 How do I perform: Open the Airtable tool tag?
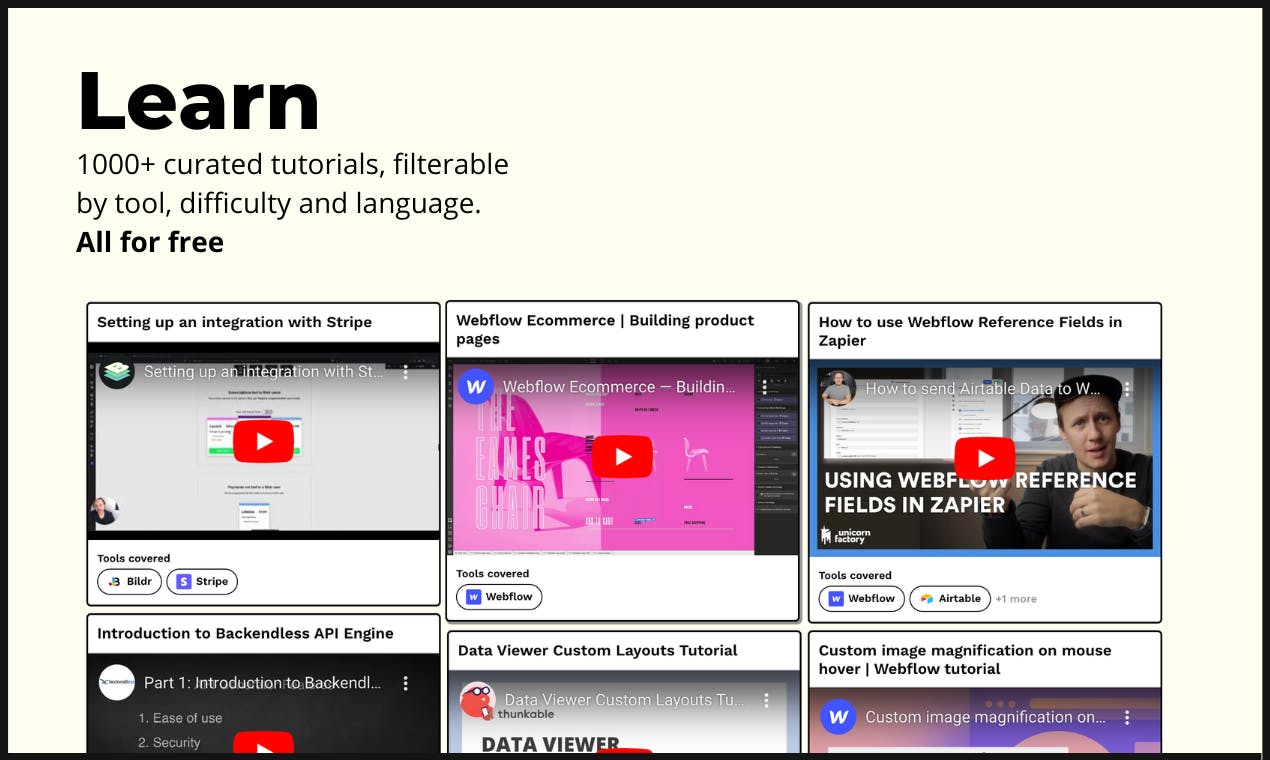950,599
